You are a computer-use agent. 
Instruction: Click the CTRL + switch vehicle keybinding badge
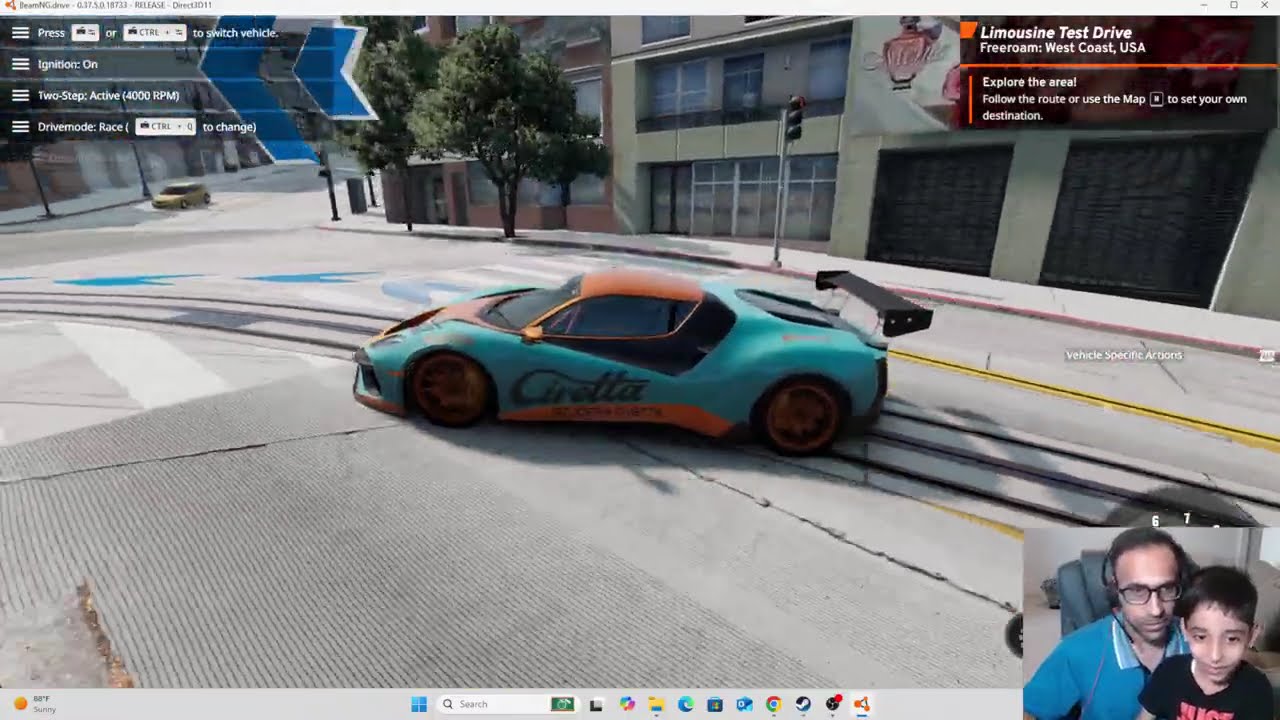(154, 33)
